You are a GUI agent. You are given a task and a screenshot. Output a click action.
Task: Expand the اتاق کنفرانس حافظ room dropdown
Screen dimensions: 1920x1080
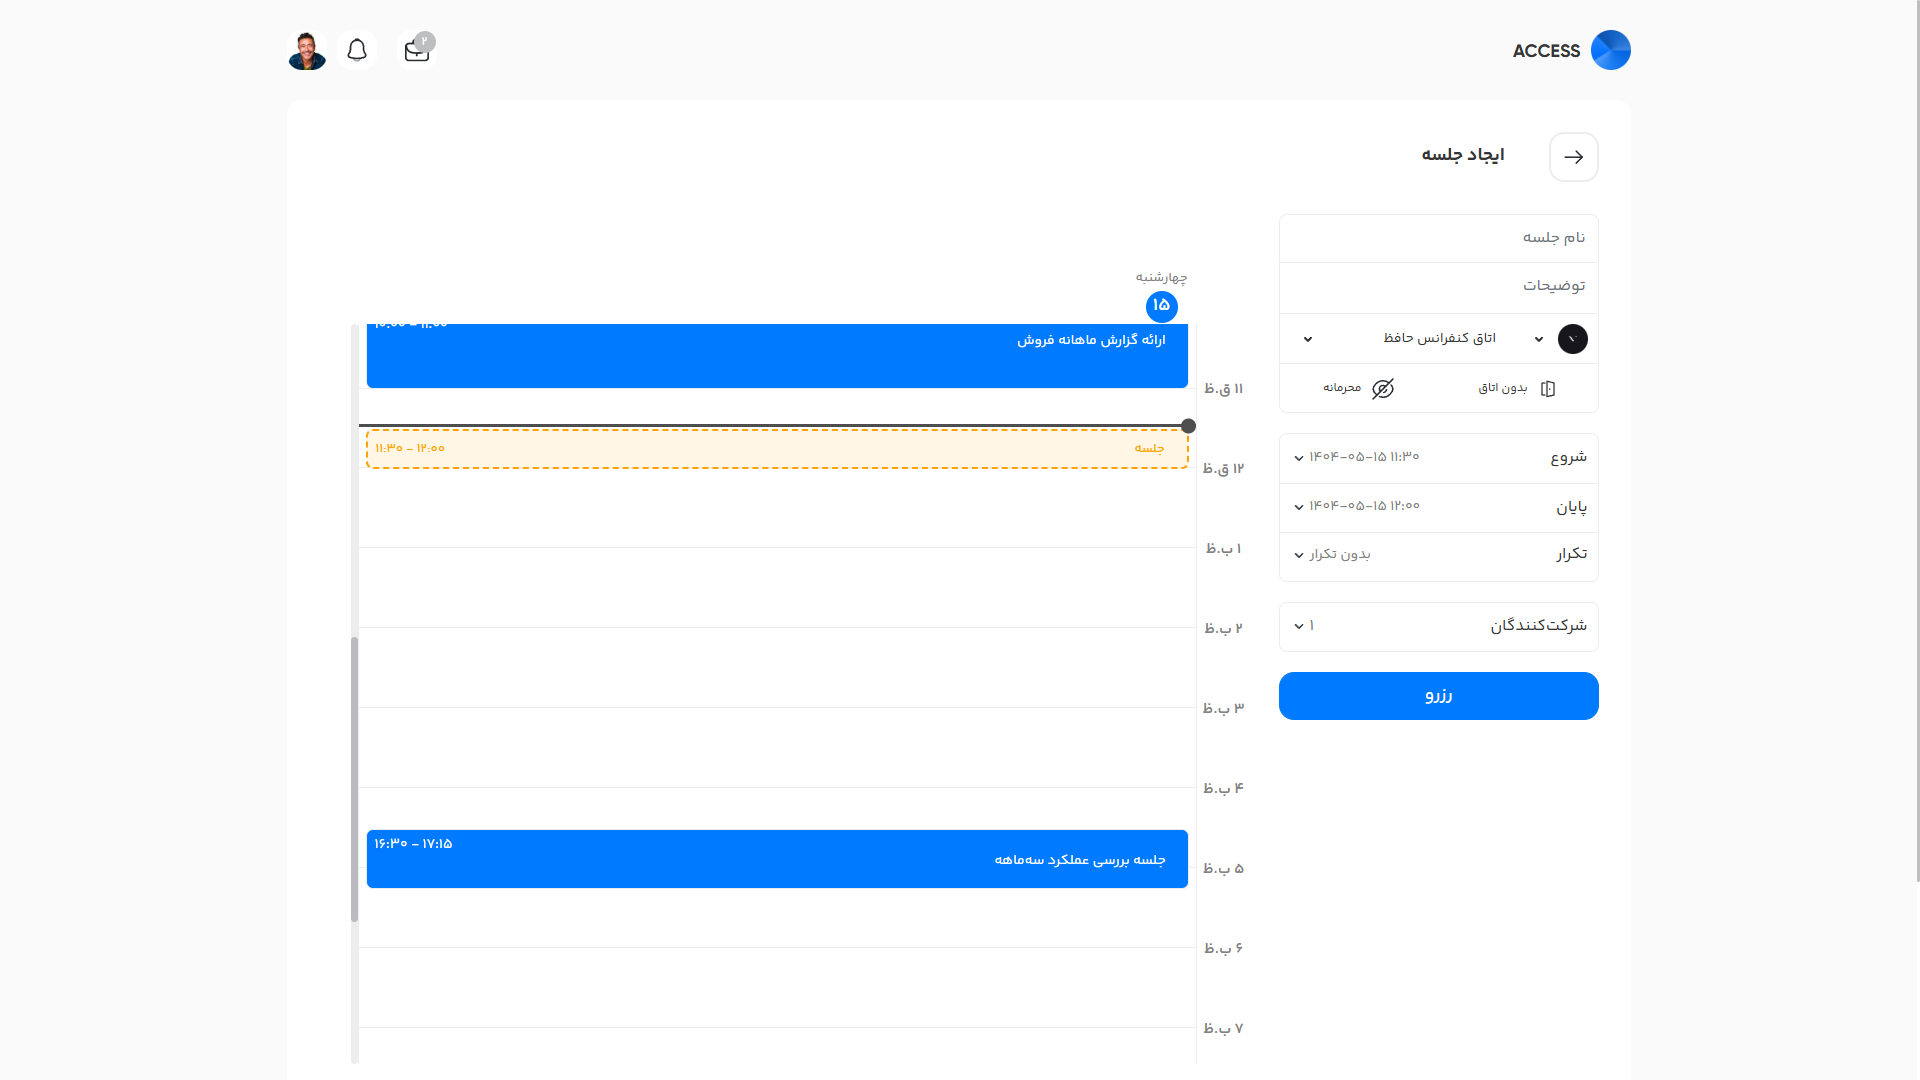(x=1438, y=339)
